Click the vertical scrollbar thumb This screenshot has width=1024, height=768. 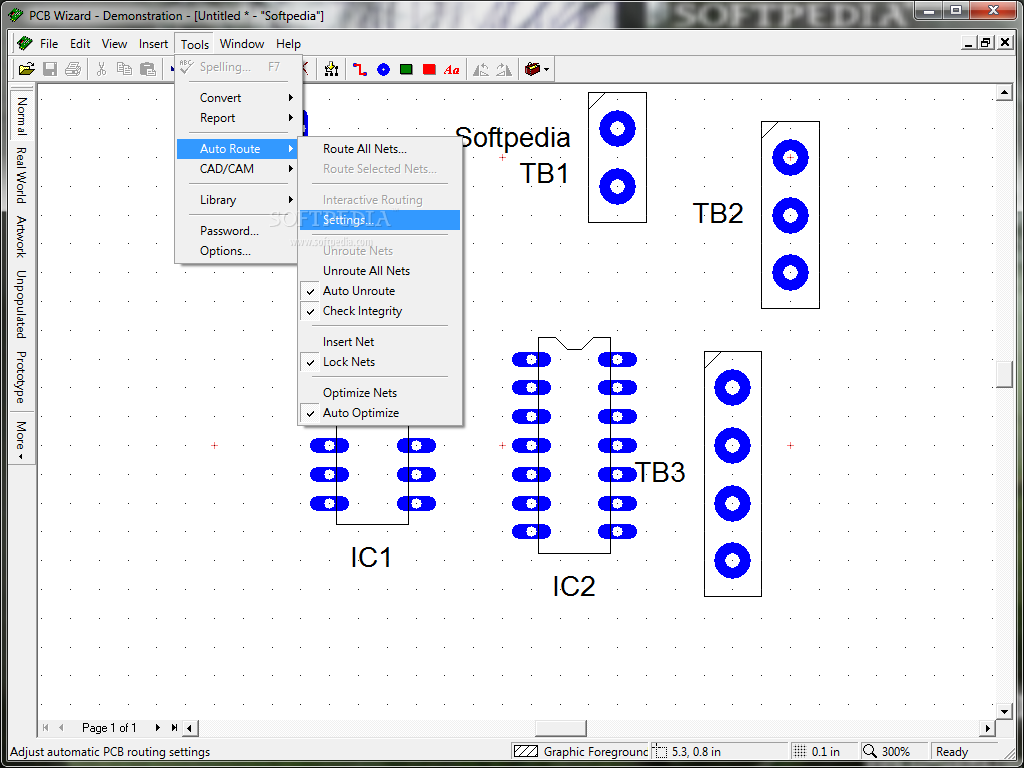click(x=1004, y=374)
